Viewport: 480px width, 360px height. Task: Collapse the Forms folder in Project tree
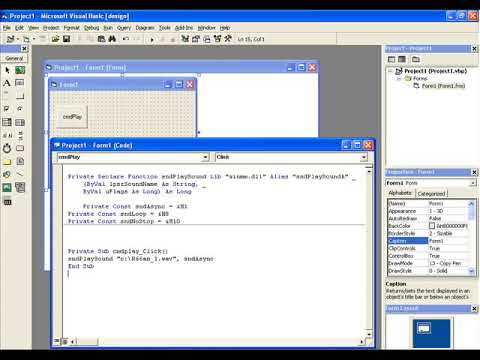tap(399, 79)
